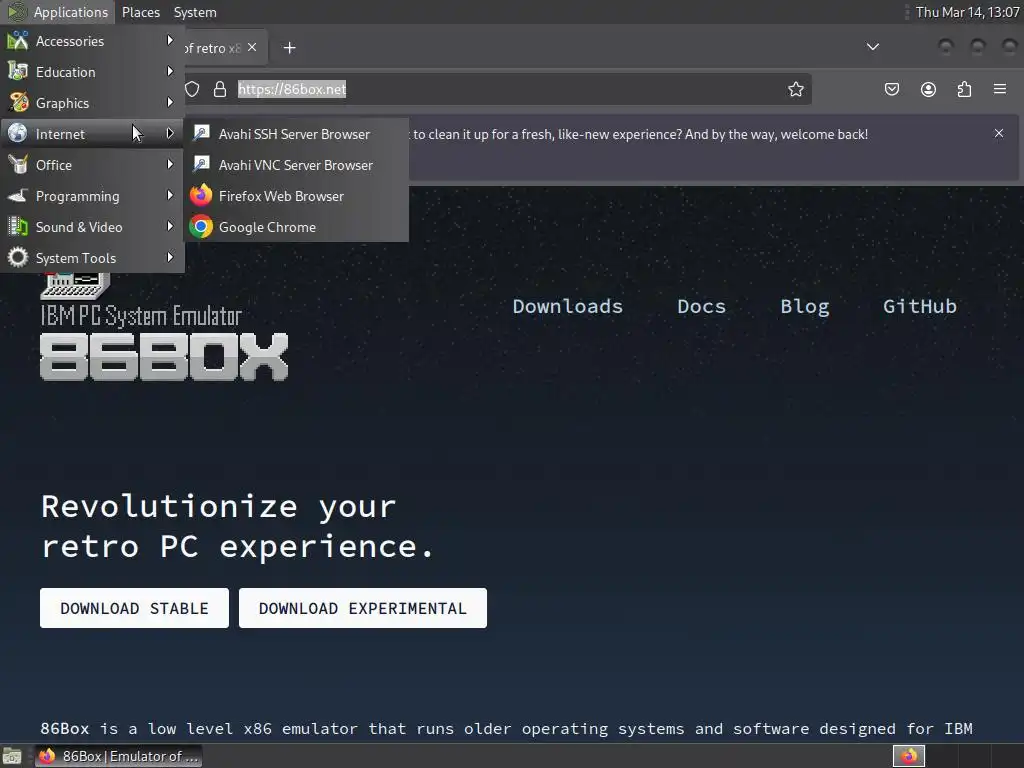Viewport: 1024px width, 768px height.
Task: Click the Accessories category icon
Action: click(x=18, y=40)
